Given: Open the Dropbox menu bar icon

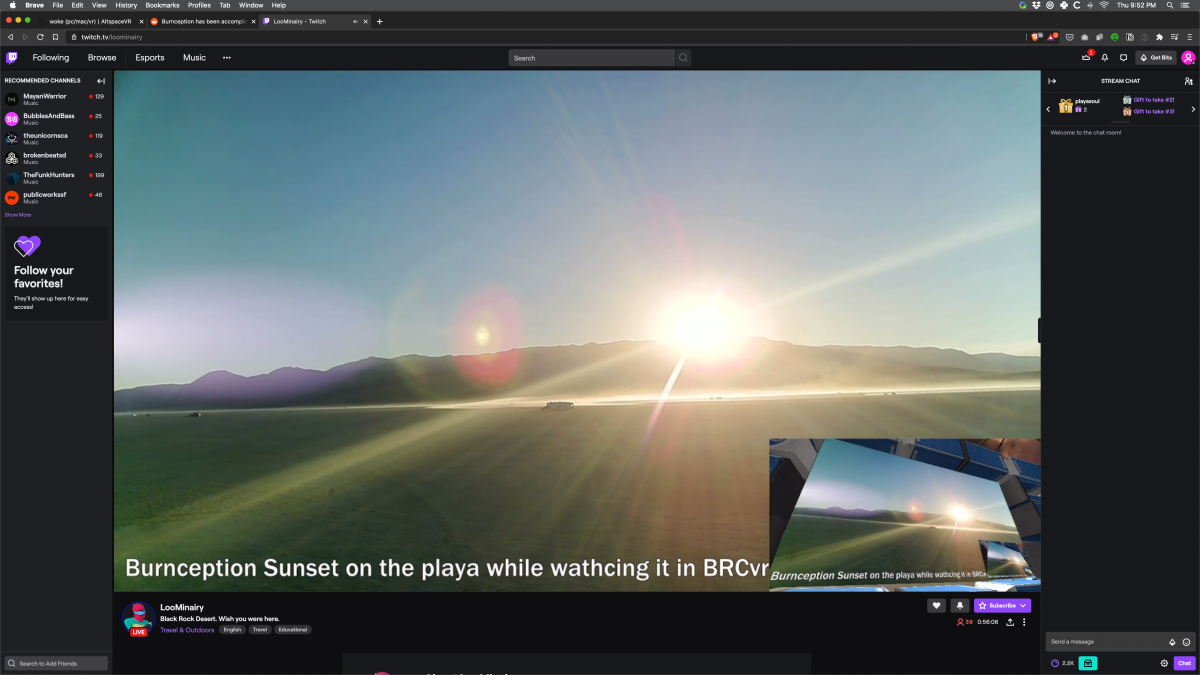Looking at the screenshot, I should (x=1036, y=5).
